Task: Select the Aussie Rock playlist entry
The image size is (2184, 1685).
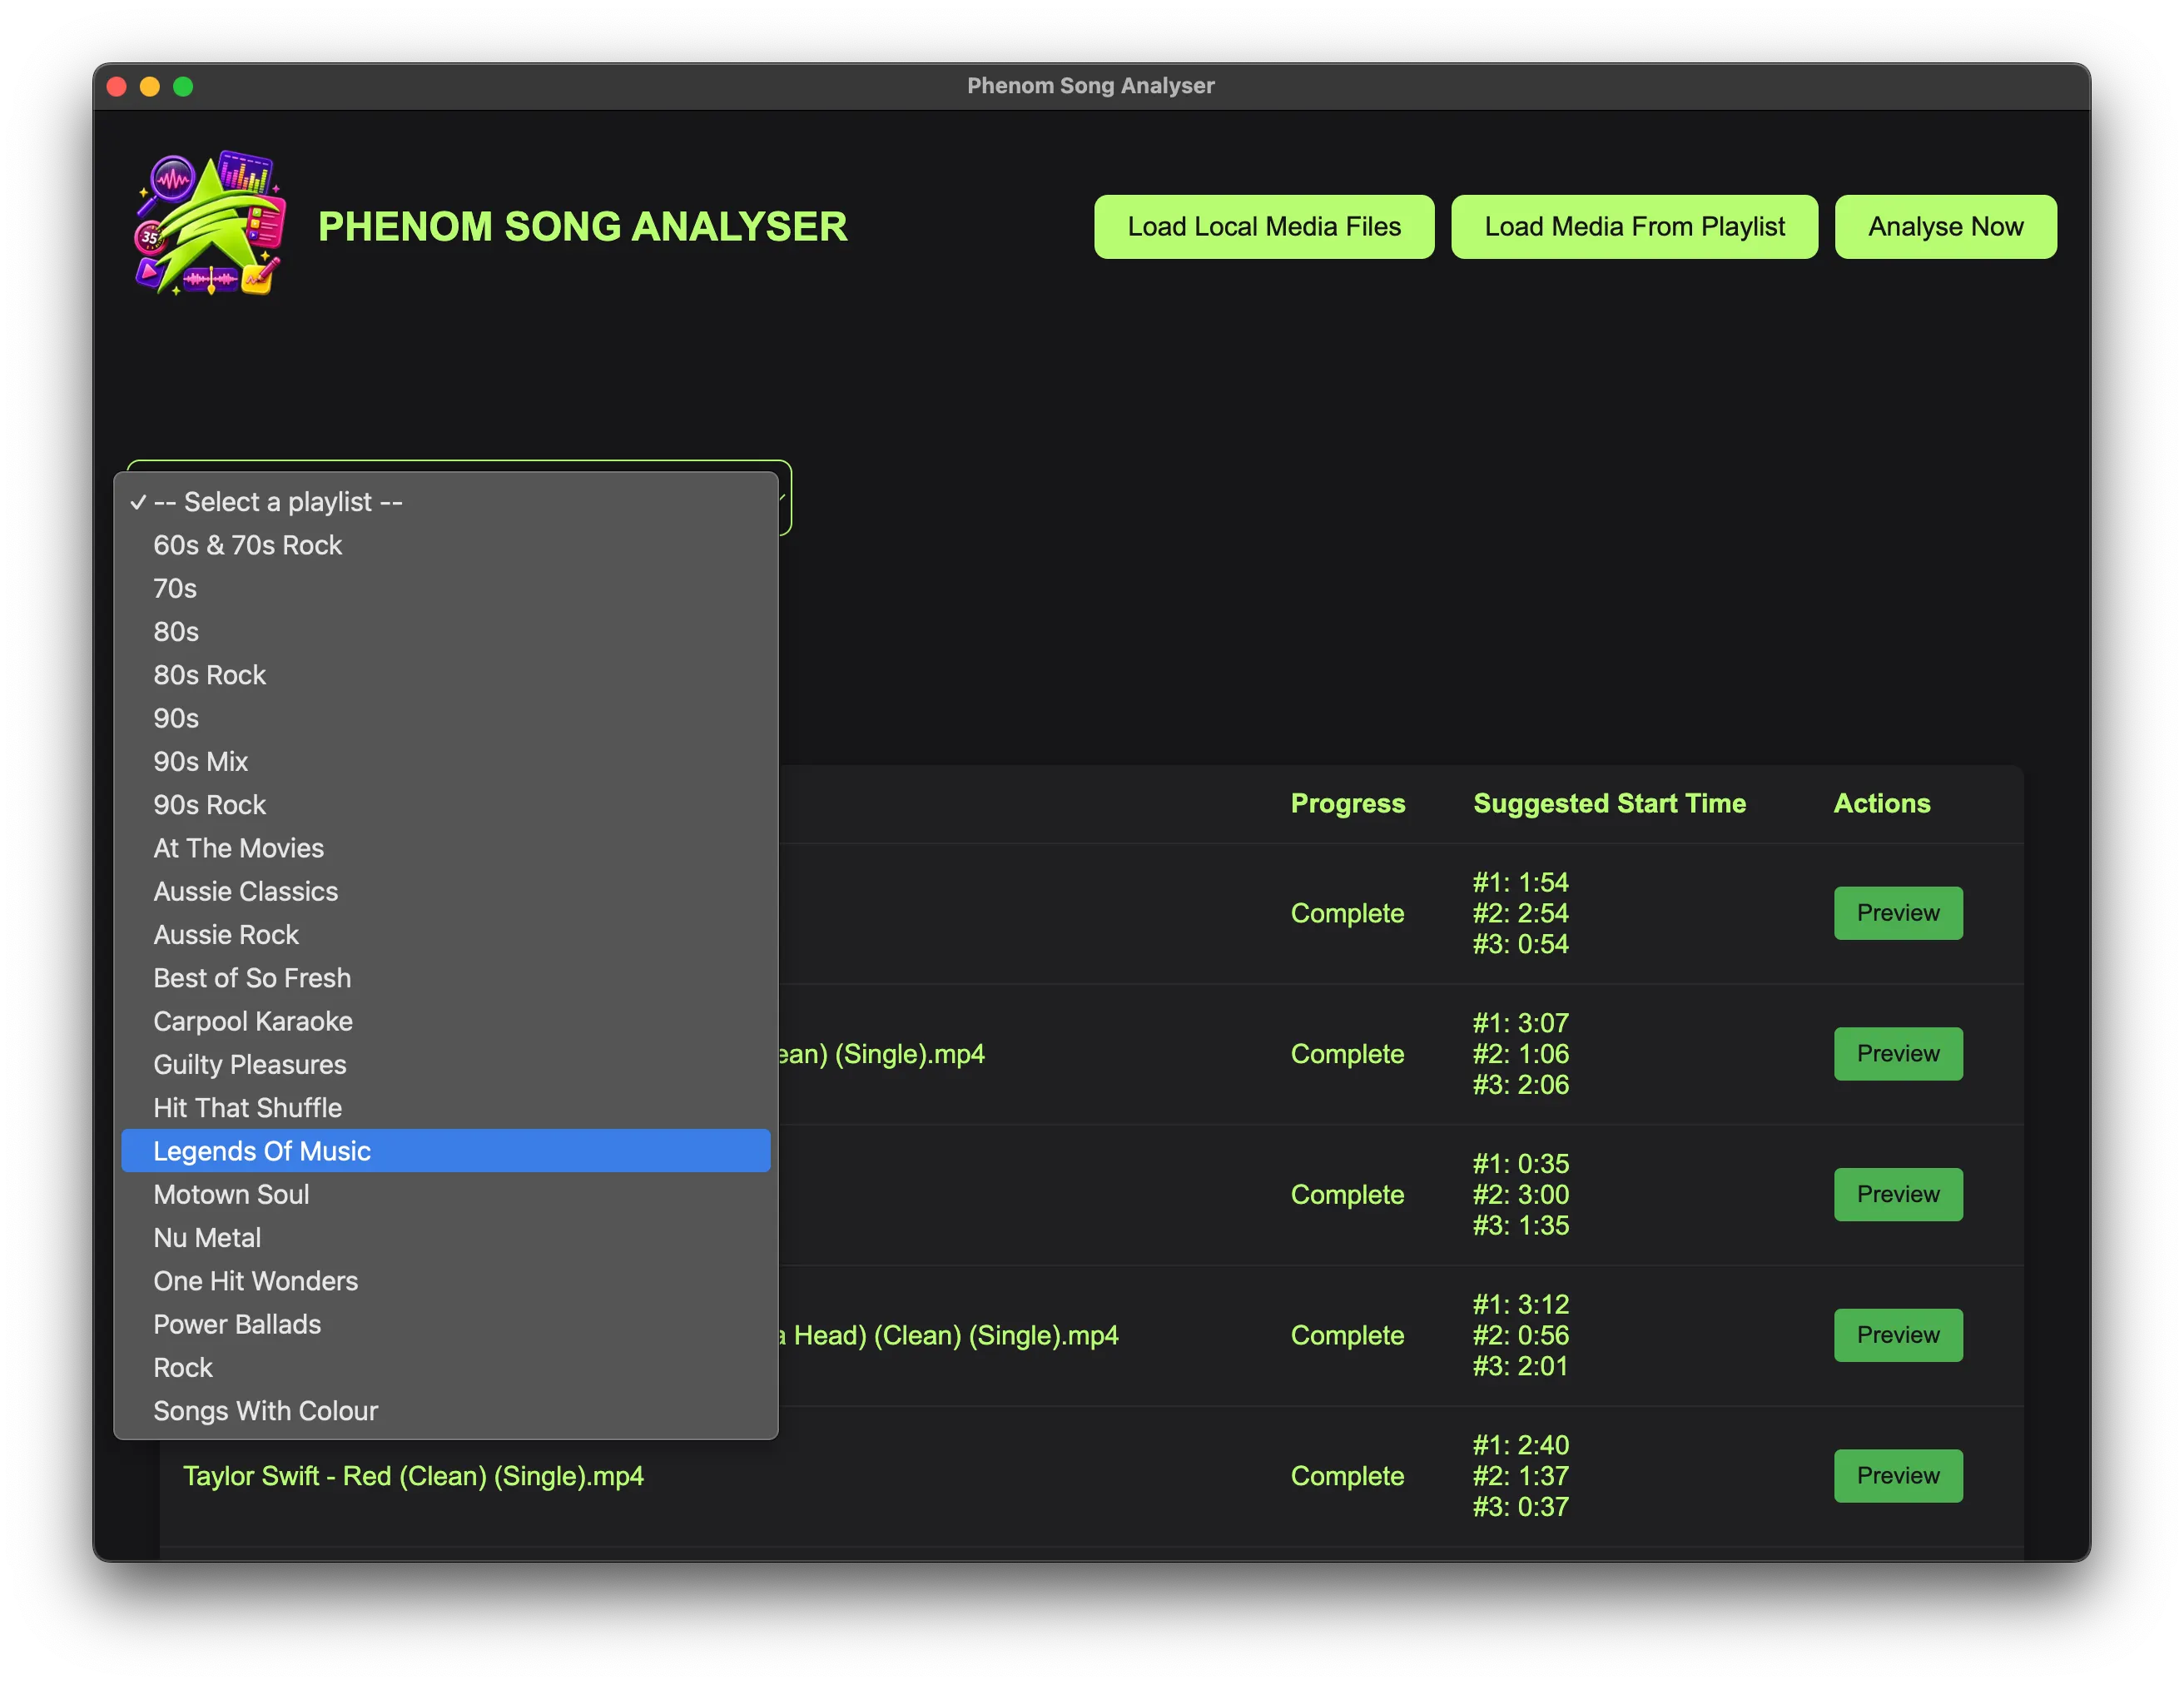Action: coord(446,934)
